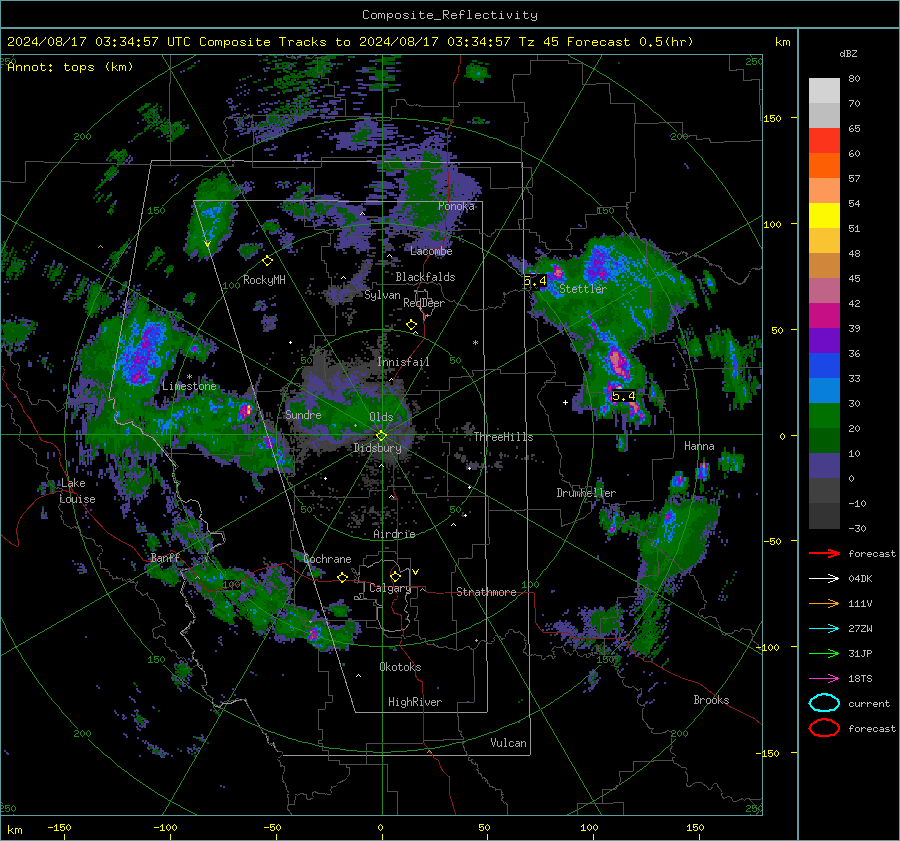This screenshot has width=900, height=841.
Task: Click the red 'forecast' ellipse icon
Action: click(824, 728)
